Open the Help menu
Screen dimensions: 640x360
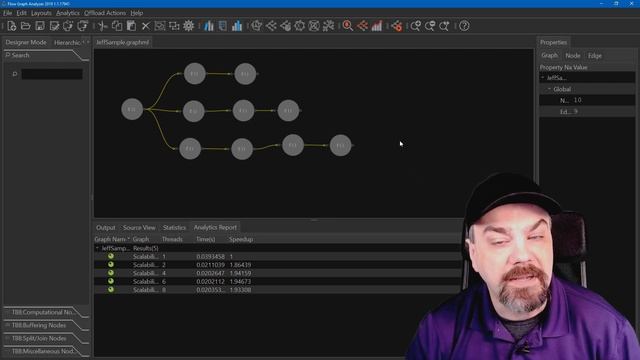[137, 13]
